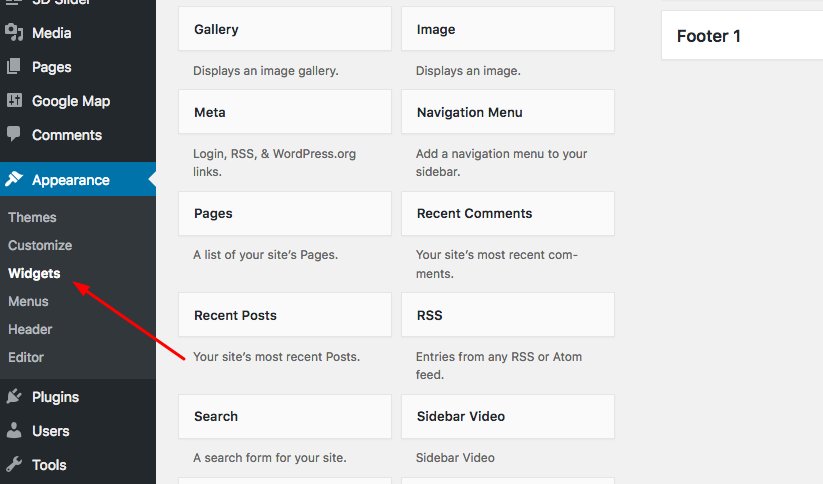Click the Media camera-and-note icon

point(14,33)
